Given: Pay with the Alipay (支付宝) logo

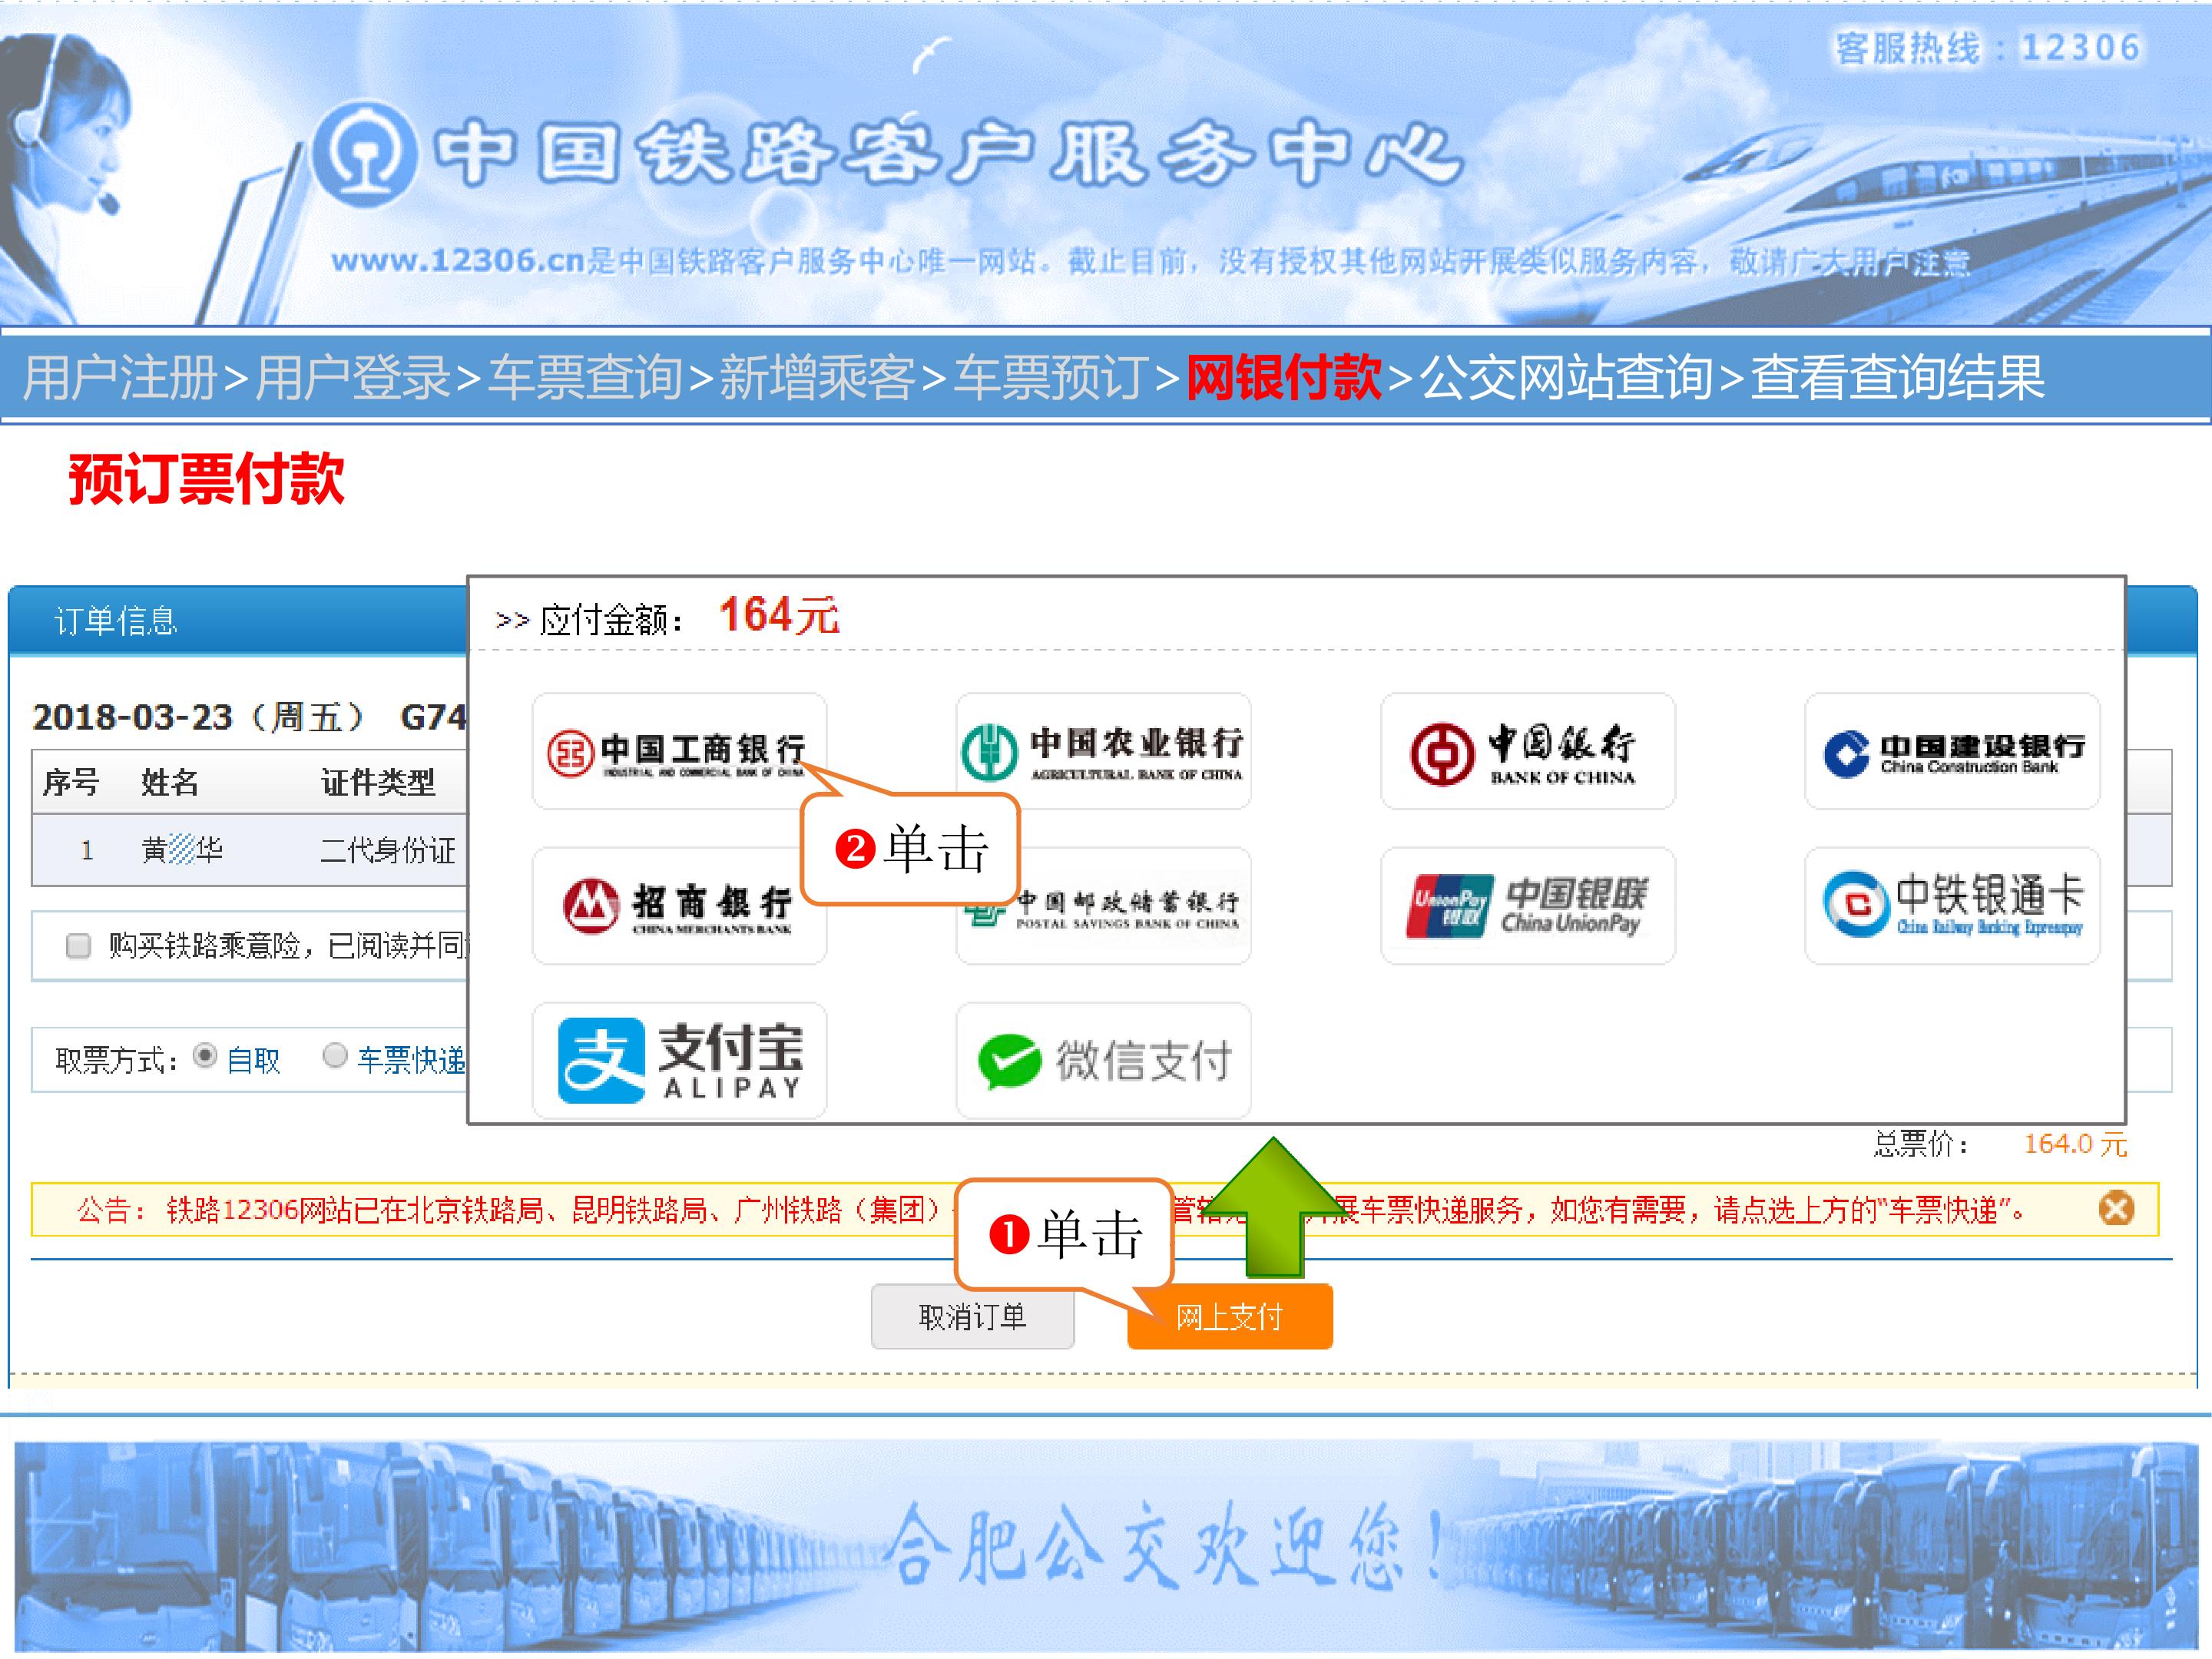Looking at the screenshot, I should pos(679,1060).
